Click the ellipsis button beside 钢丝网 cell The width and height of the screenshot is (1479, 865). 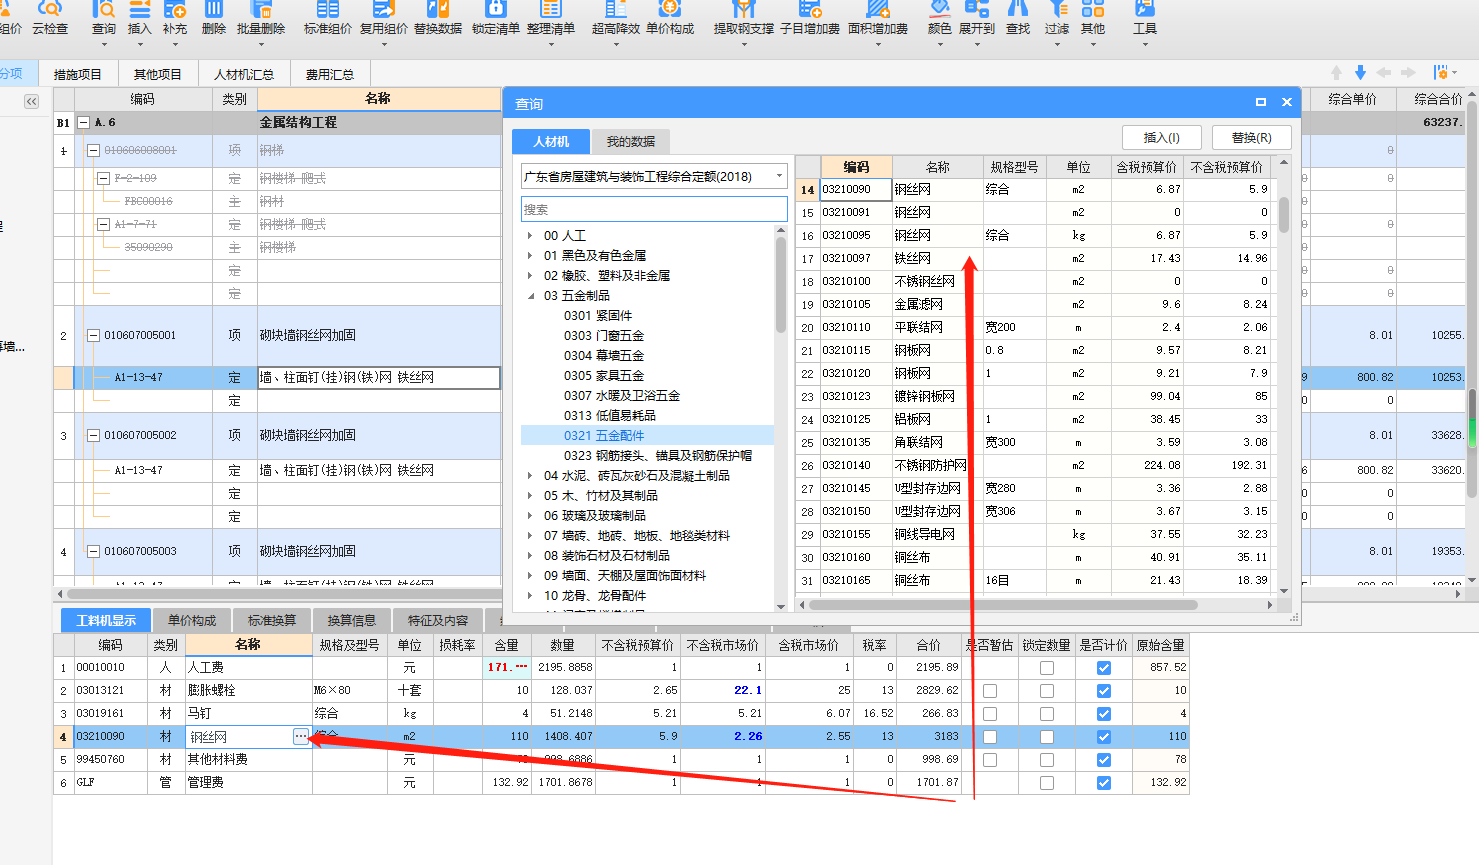pos(300,736)
